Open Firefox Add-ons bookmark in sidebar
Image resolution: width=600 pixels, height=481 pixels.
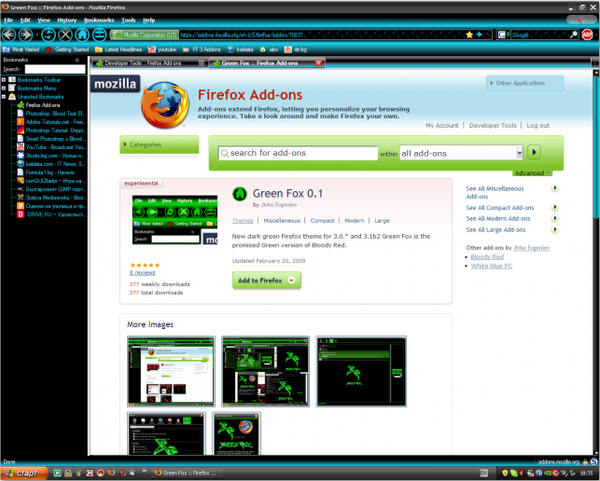[38, 105]
